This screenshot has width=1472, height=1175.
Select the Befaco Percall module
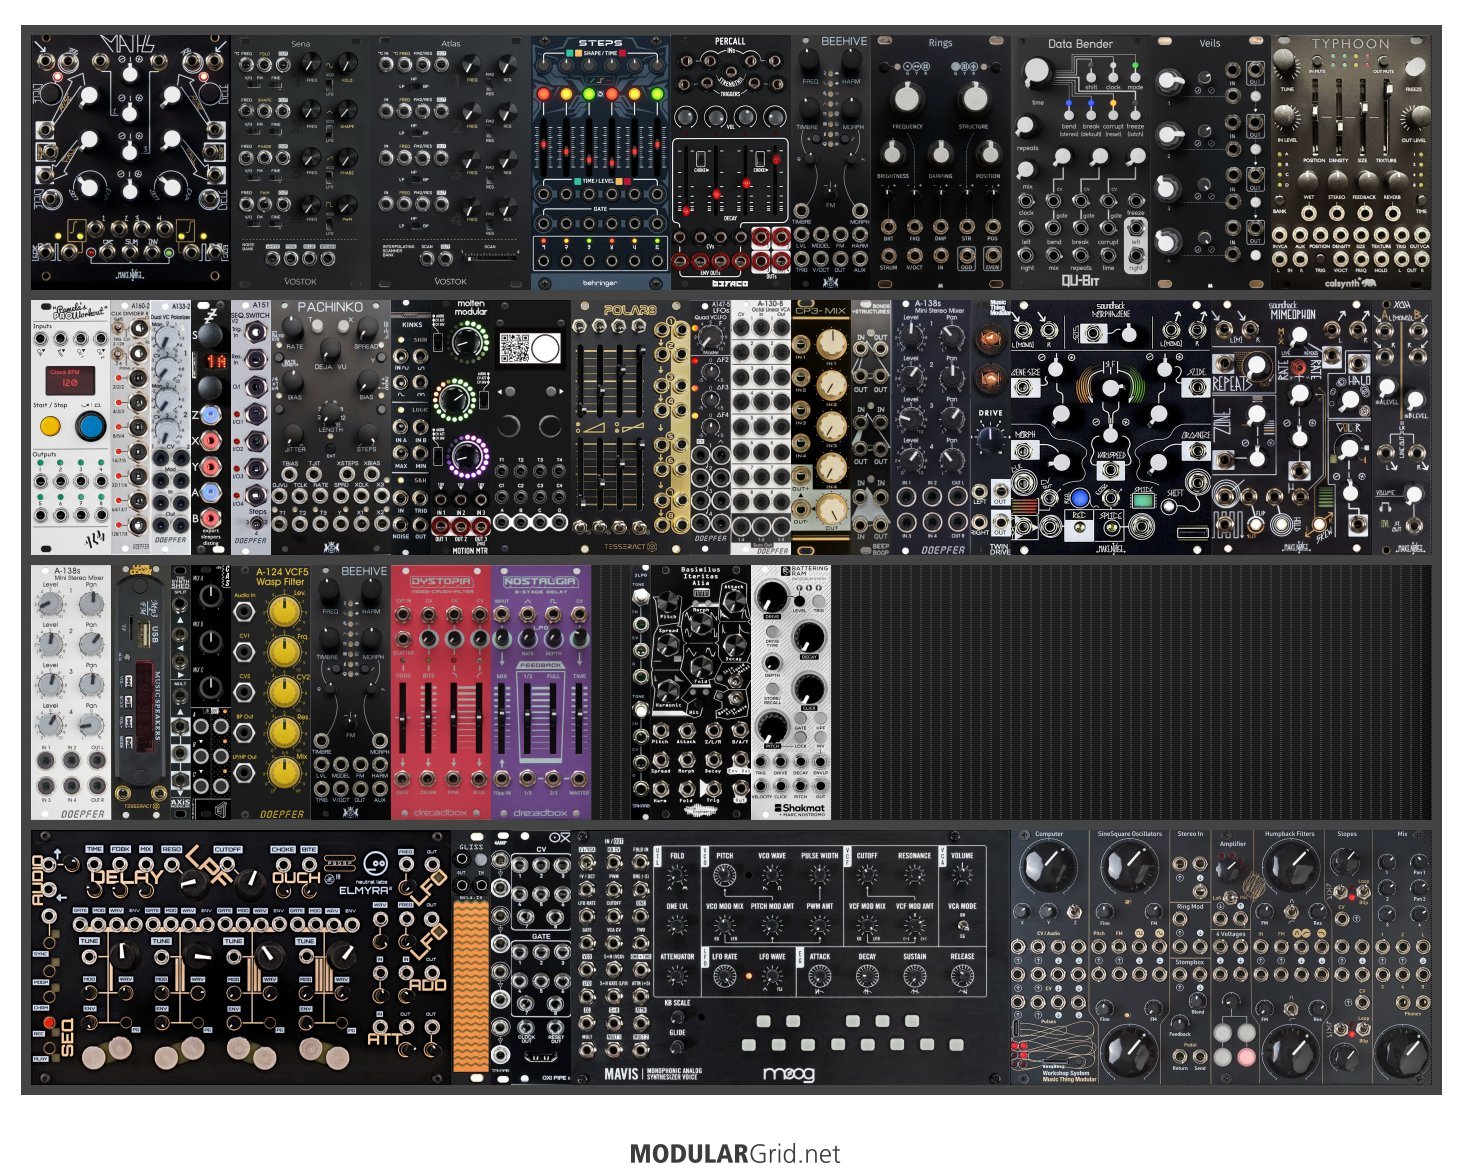(x=731, y=162)
